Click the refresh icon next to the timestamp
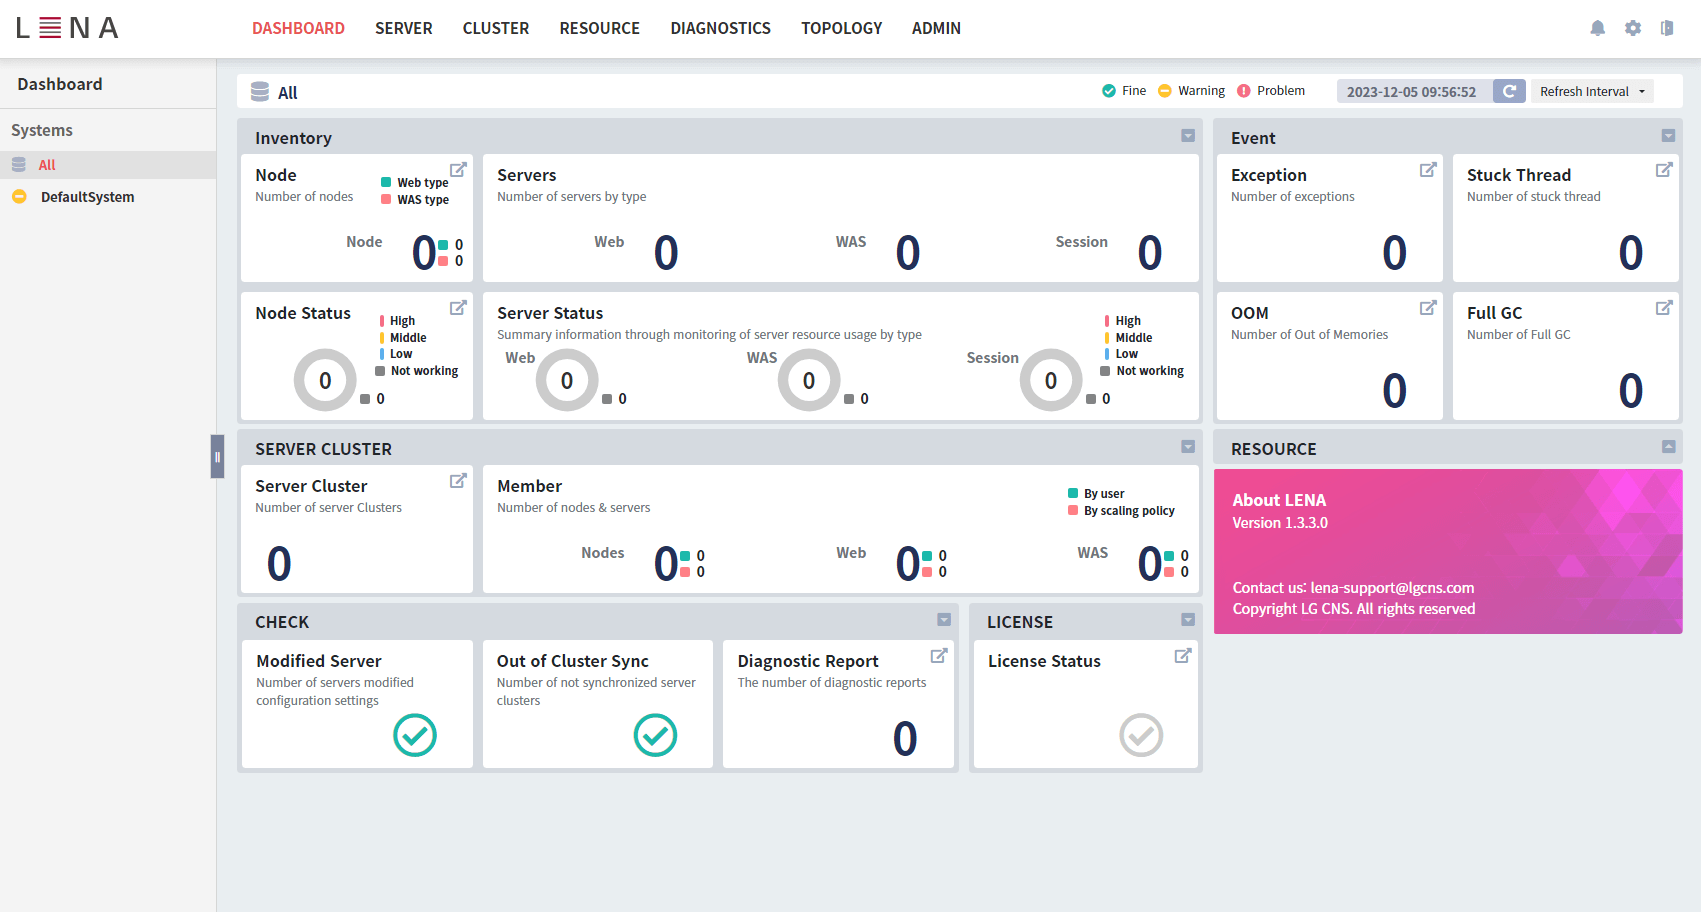 [x=1509, y=91]
